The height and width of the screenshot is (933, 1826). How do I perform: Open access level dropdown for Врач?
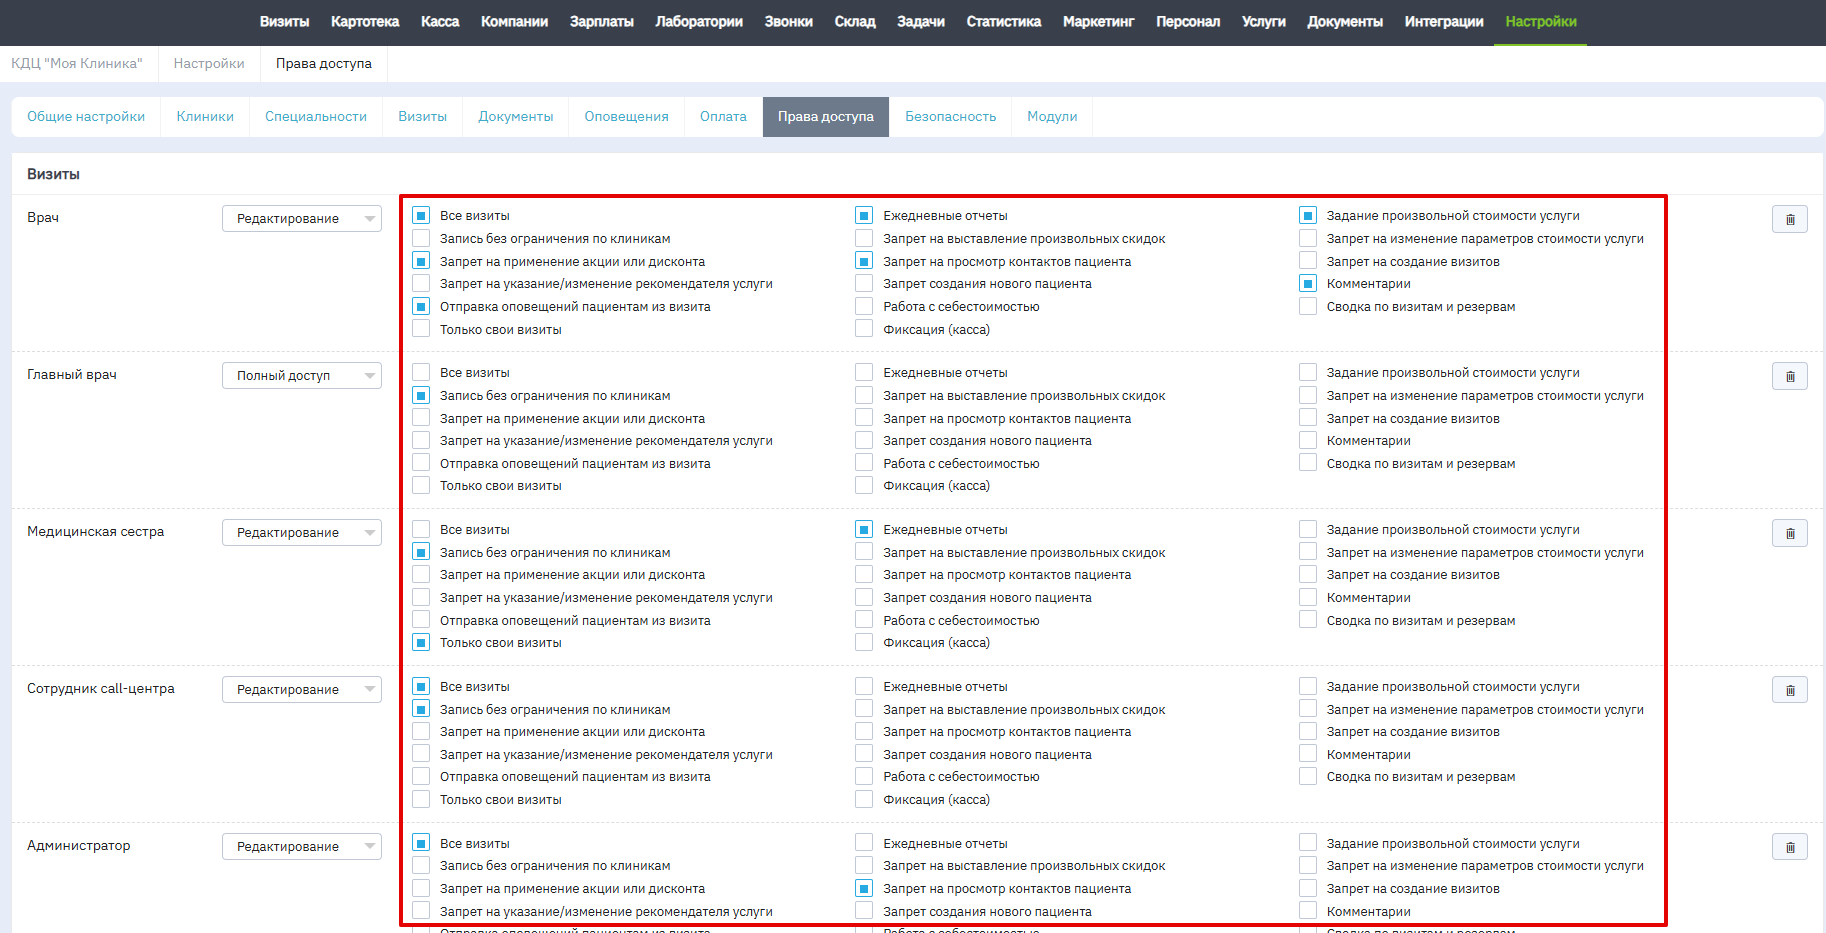tap(301, 219)
